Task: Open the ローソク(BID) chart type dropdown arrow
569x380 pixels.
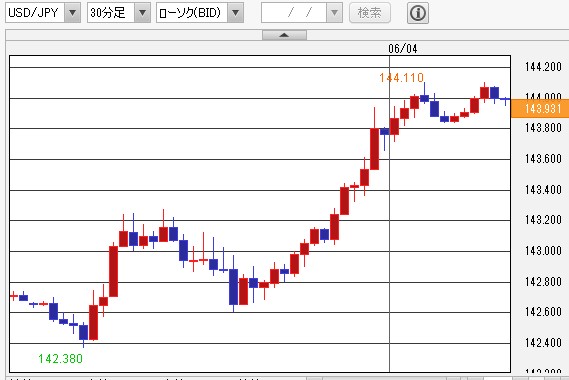Action: point(236,13)
